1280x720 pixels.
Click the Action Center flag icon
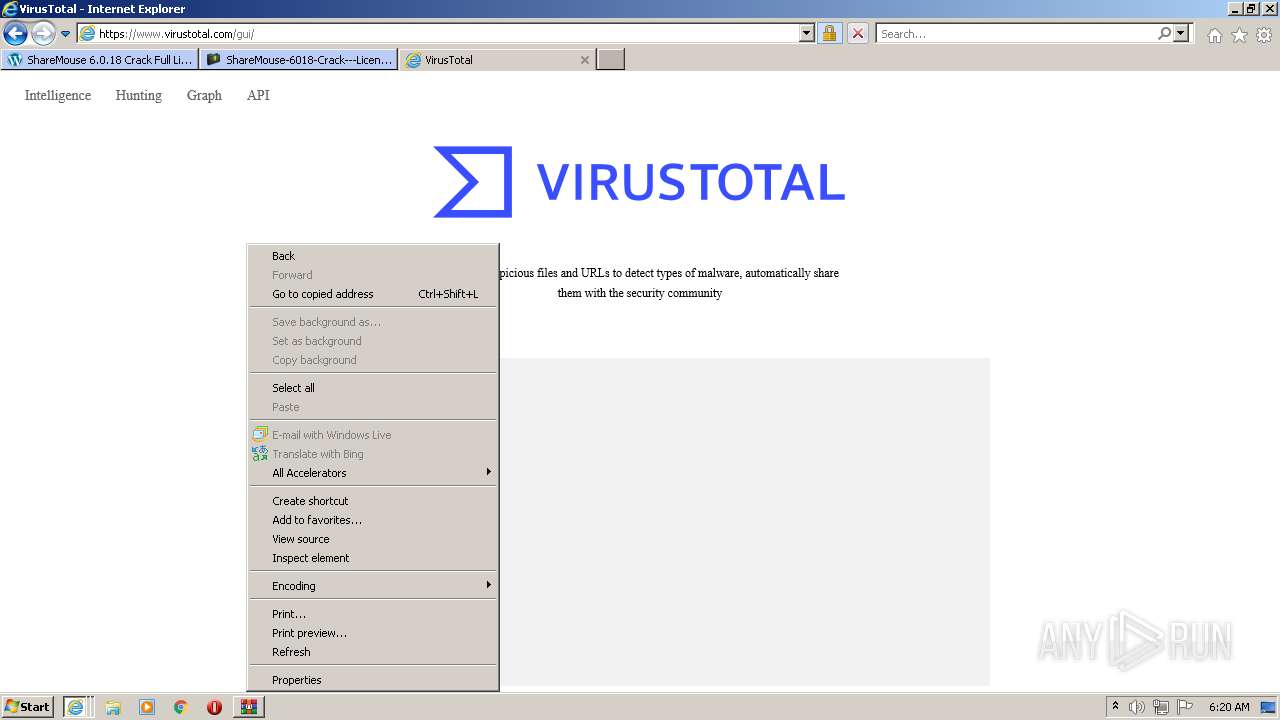click(1185, 707)
